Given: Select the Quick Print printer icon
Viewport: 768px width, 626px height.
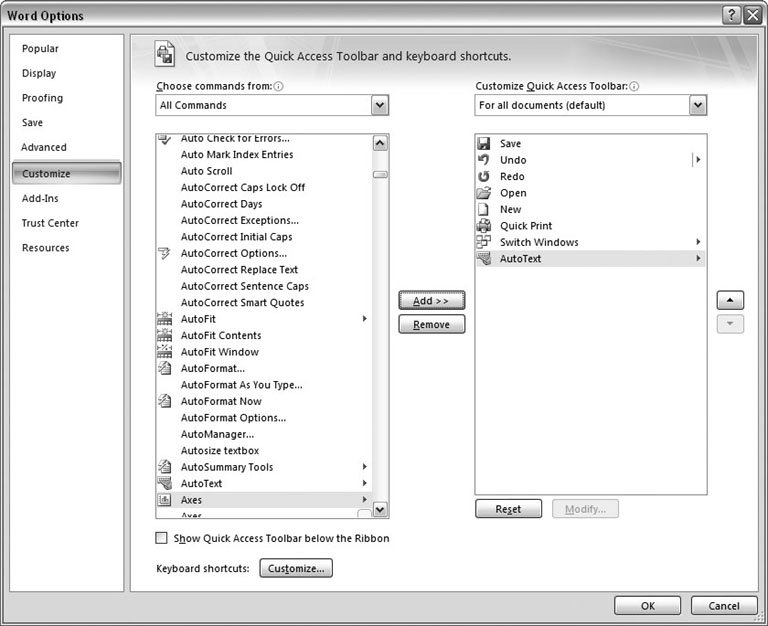Looking at the screenshot, I should pyautogui.click(x=484, y=226).
